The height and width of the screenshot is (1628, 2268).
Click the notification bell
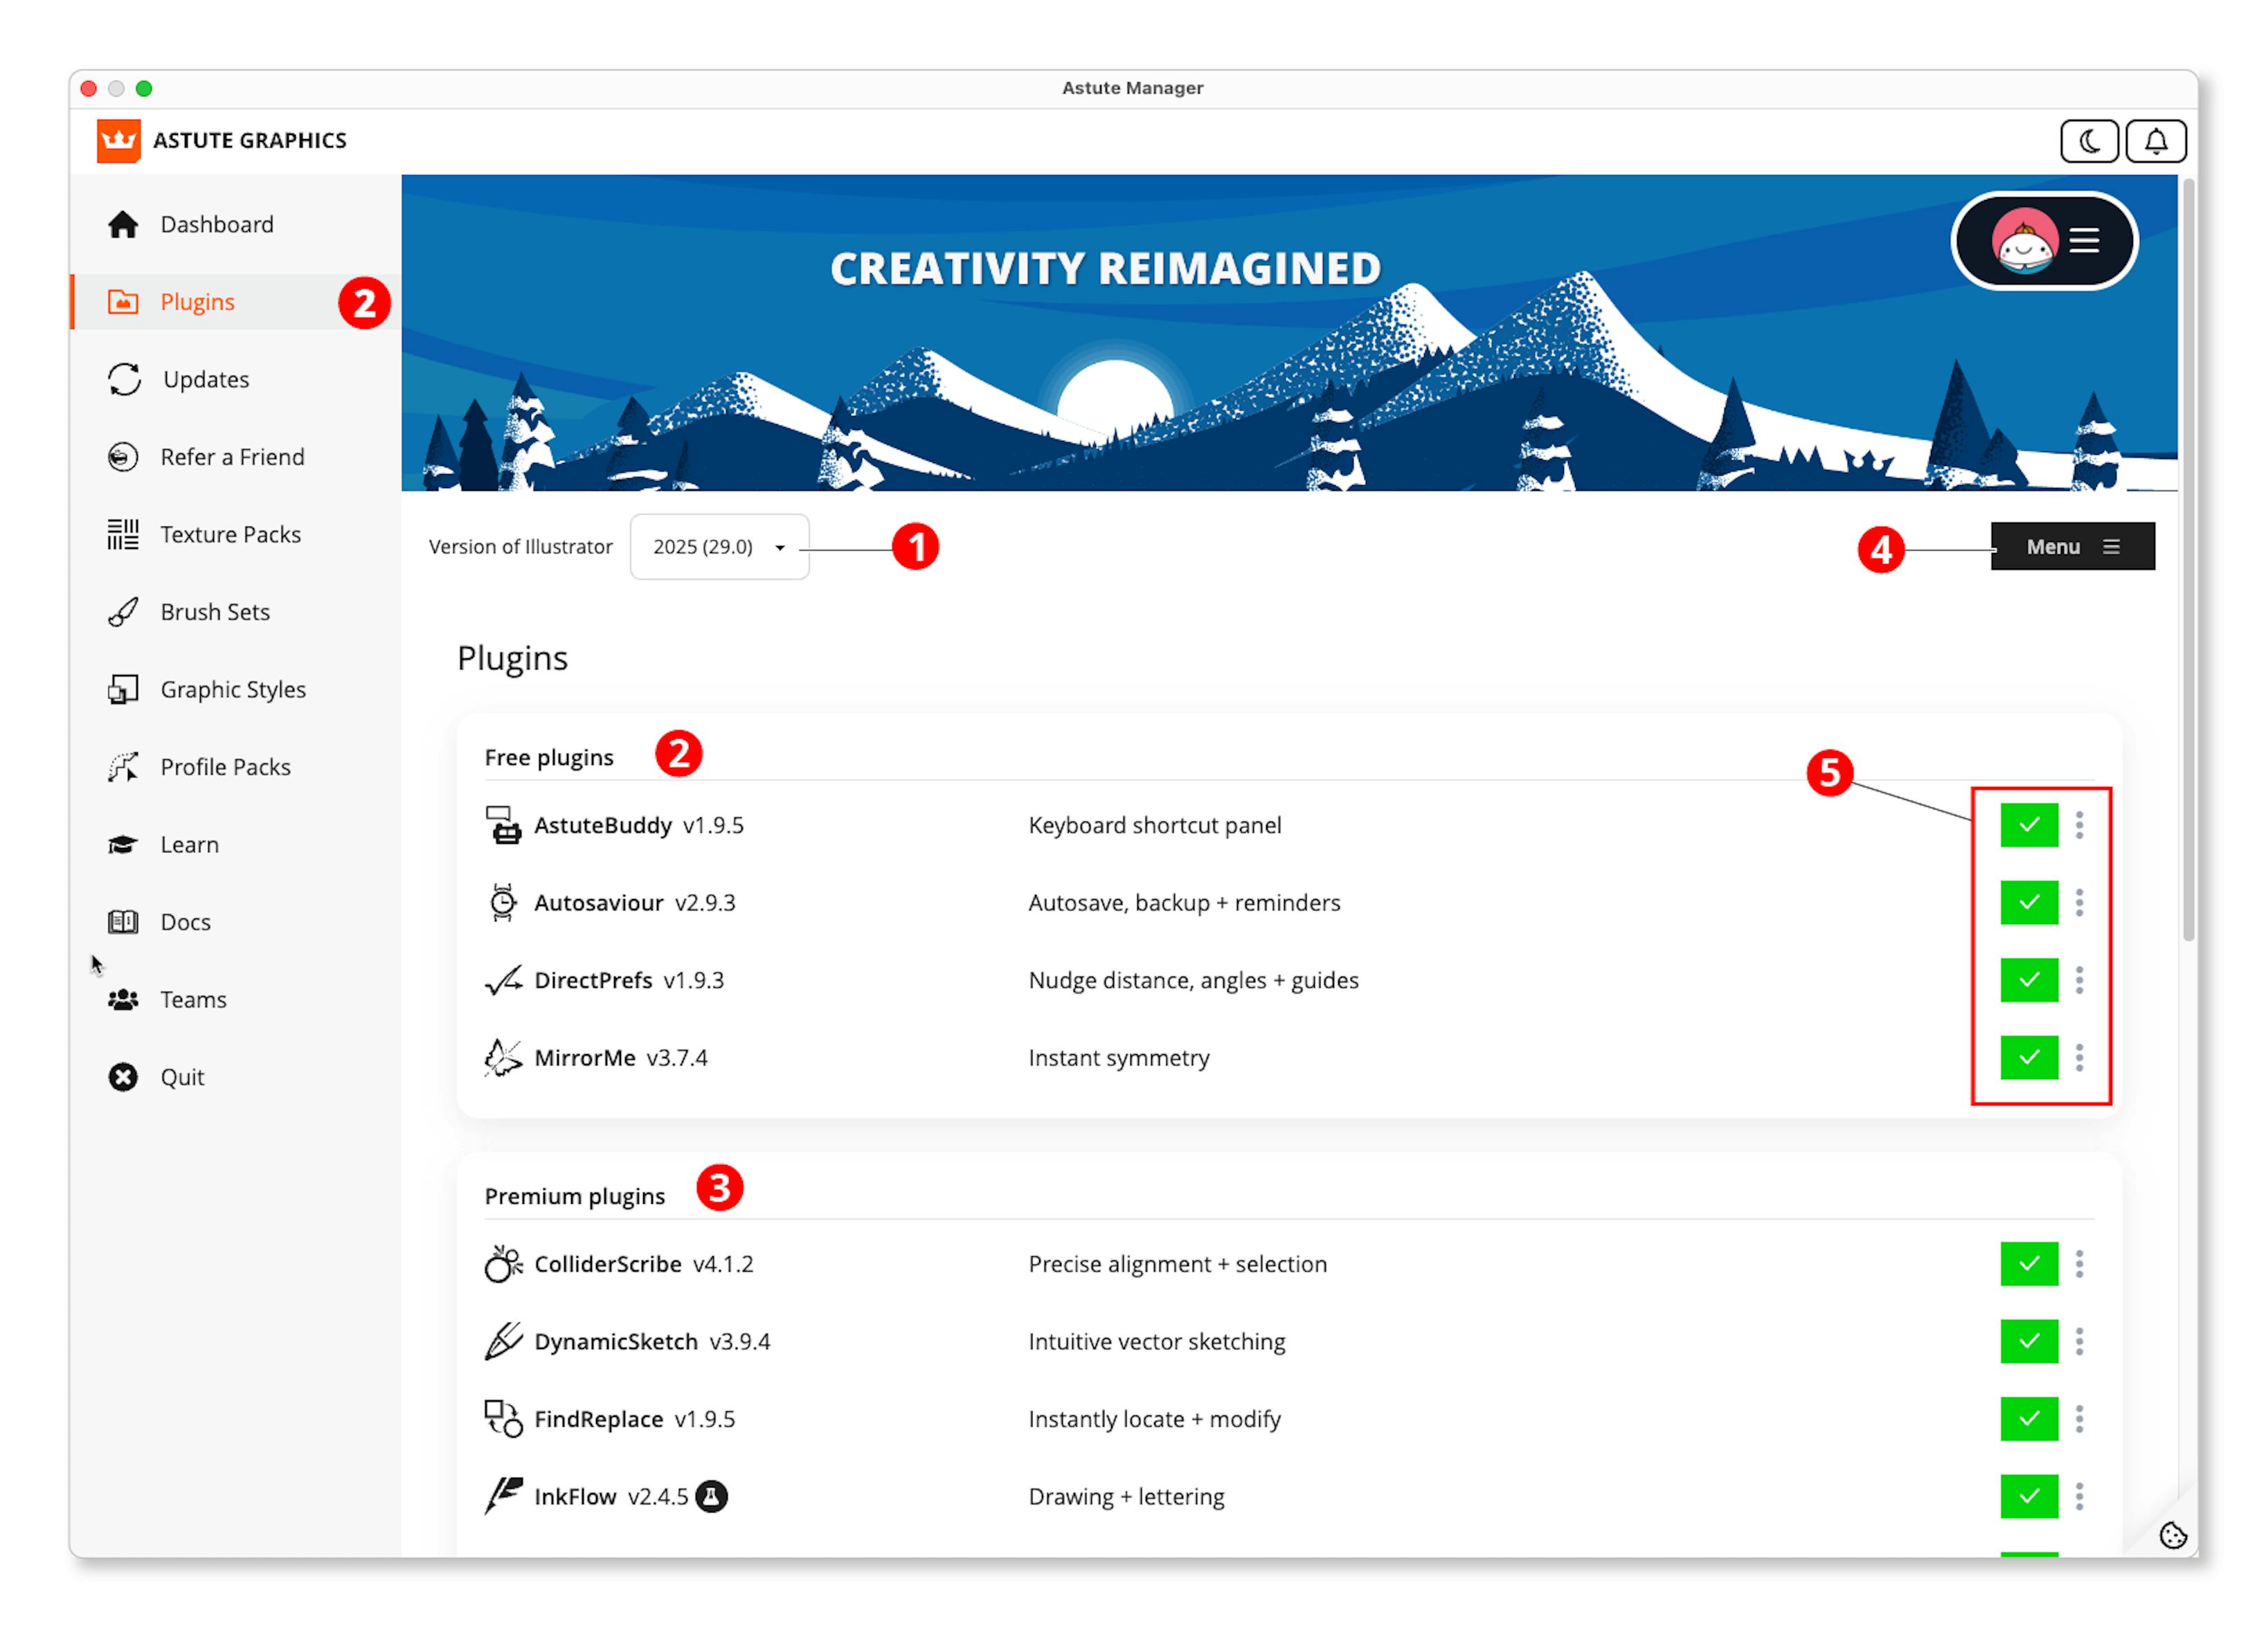[x=2156, y=140]
